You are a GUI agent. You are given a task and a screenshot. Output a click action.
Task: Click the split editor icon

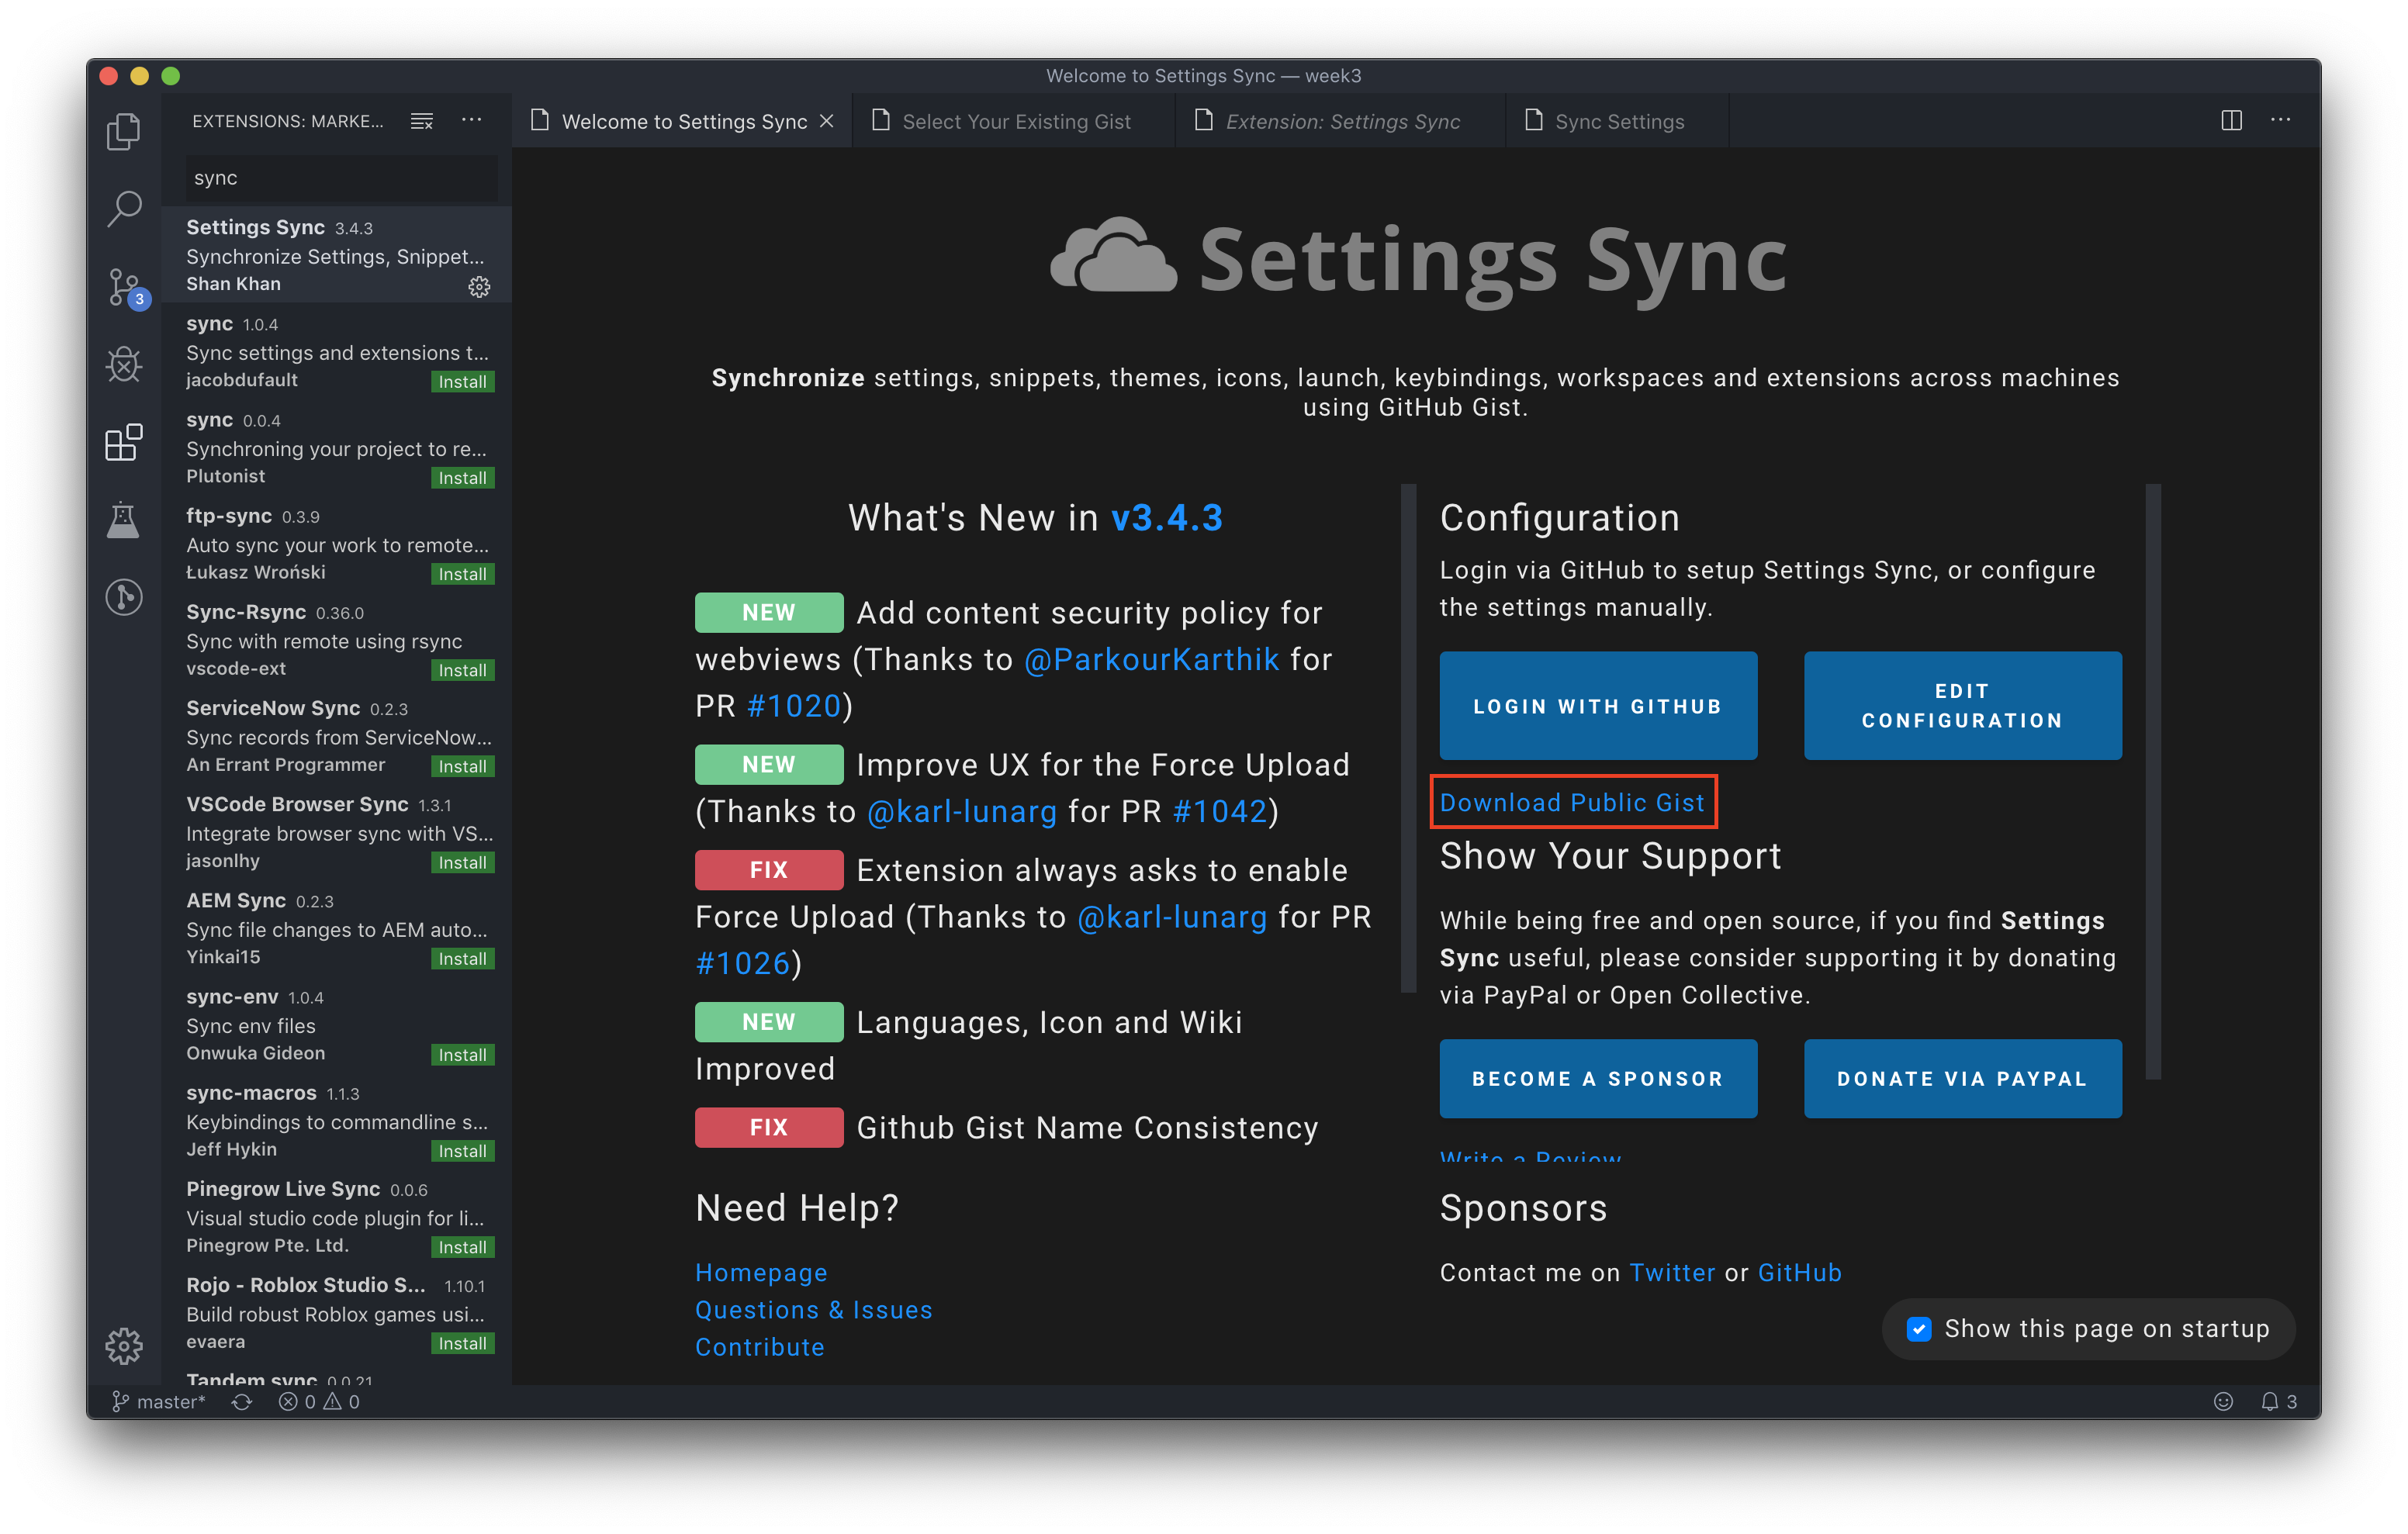2231,120
